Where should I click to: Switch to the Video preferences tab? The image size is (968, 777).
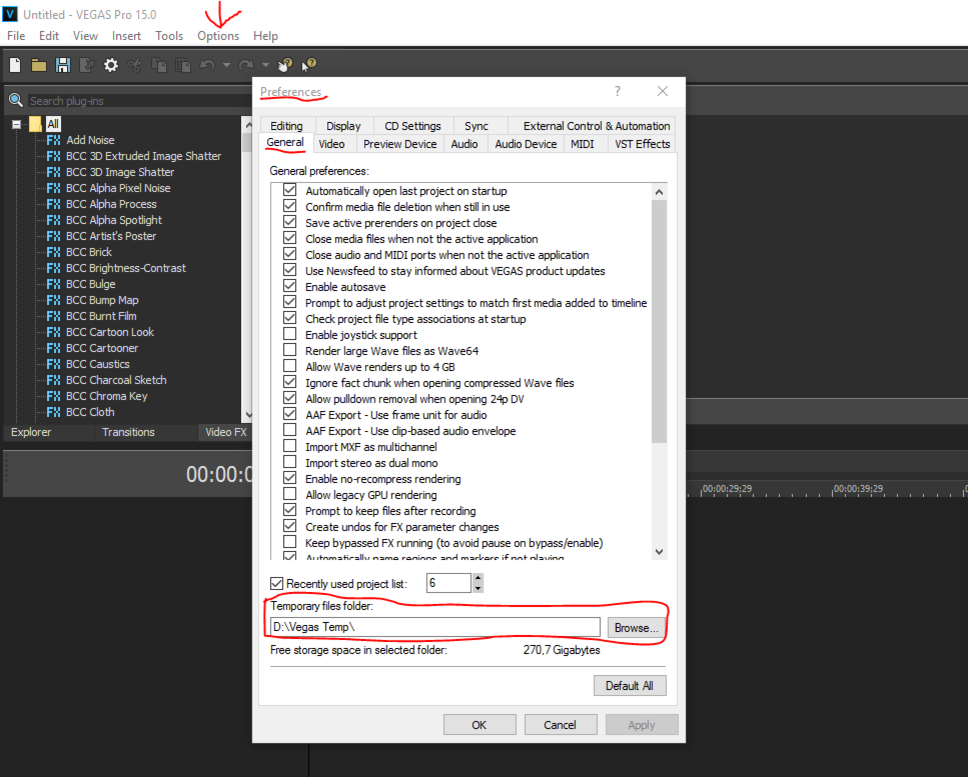(x=332, y=144)
